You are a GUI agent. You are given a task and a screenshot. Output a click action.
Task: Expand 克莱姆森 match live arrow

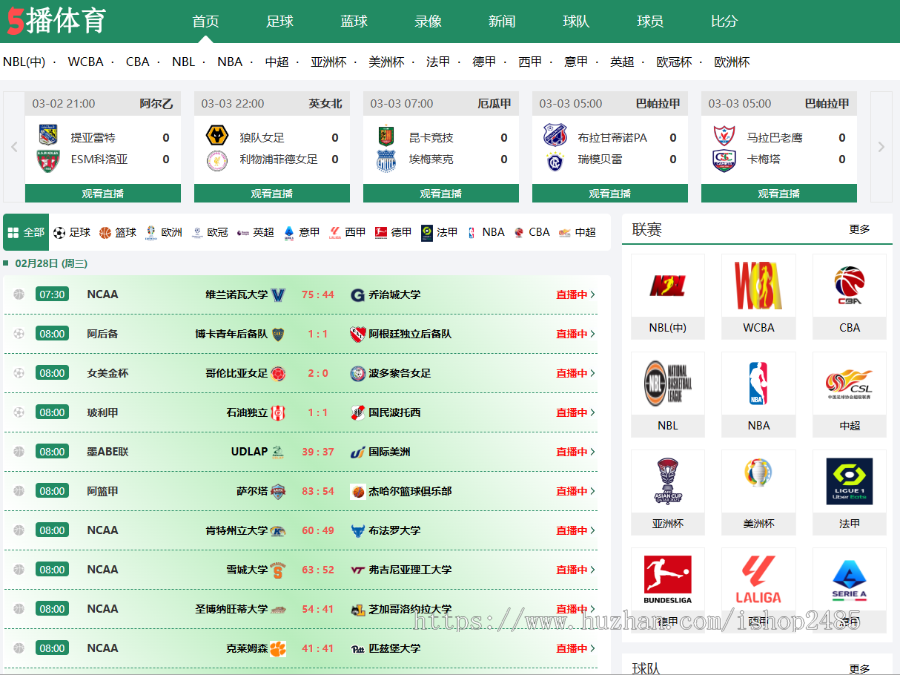tap(593, 649)
